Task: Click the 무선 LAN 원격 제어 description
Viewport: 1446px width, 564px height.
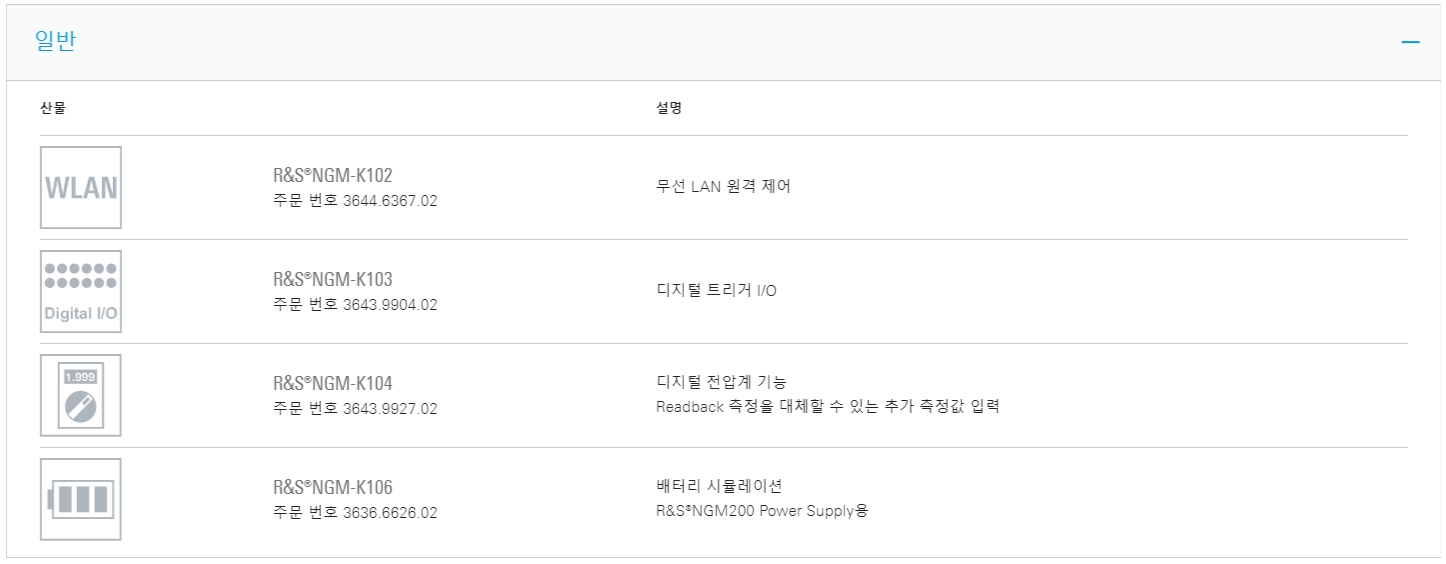Action: pyautogui.click(x=723, y=187)
